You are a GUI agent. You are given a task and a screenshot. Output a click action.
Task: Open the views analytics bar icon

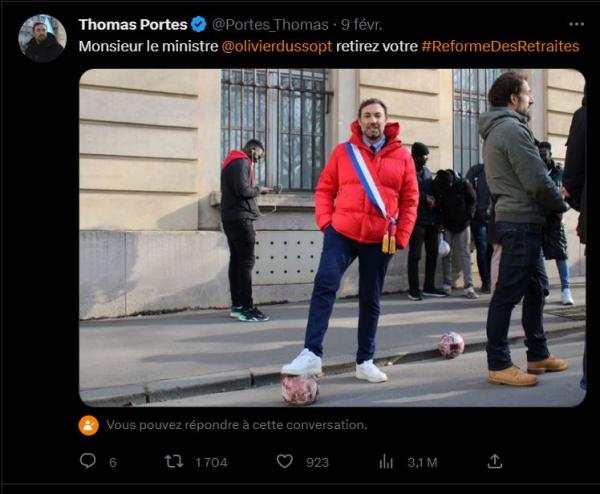coord(386,461)
